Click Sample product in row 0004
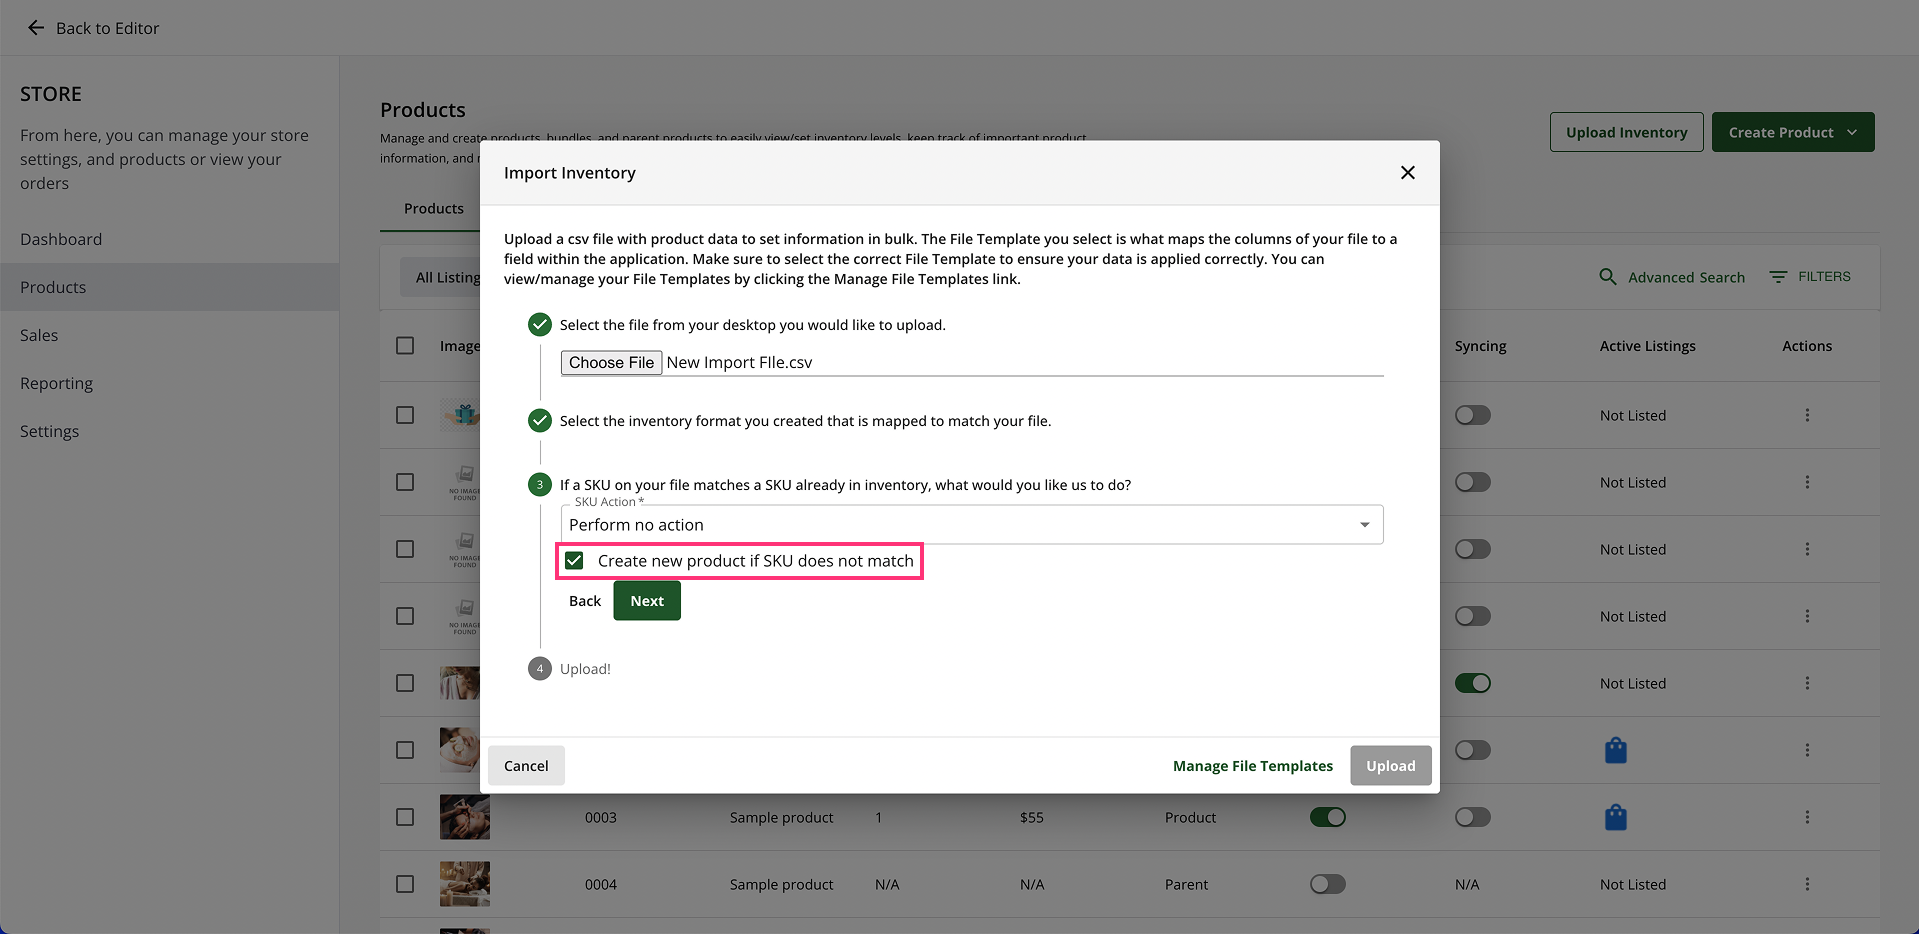Image resolution: width=1920 pixels, height=934 pixels. [x=781, y=885]
